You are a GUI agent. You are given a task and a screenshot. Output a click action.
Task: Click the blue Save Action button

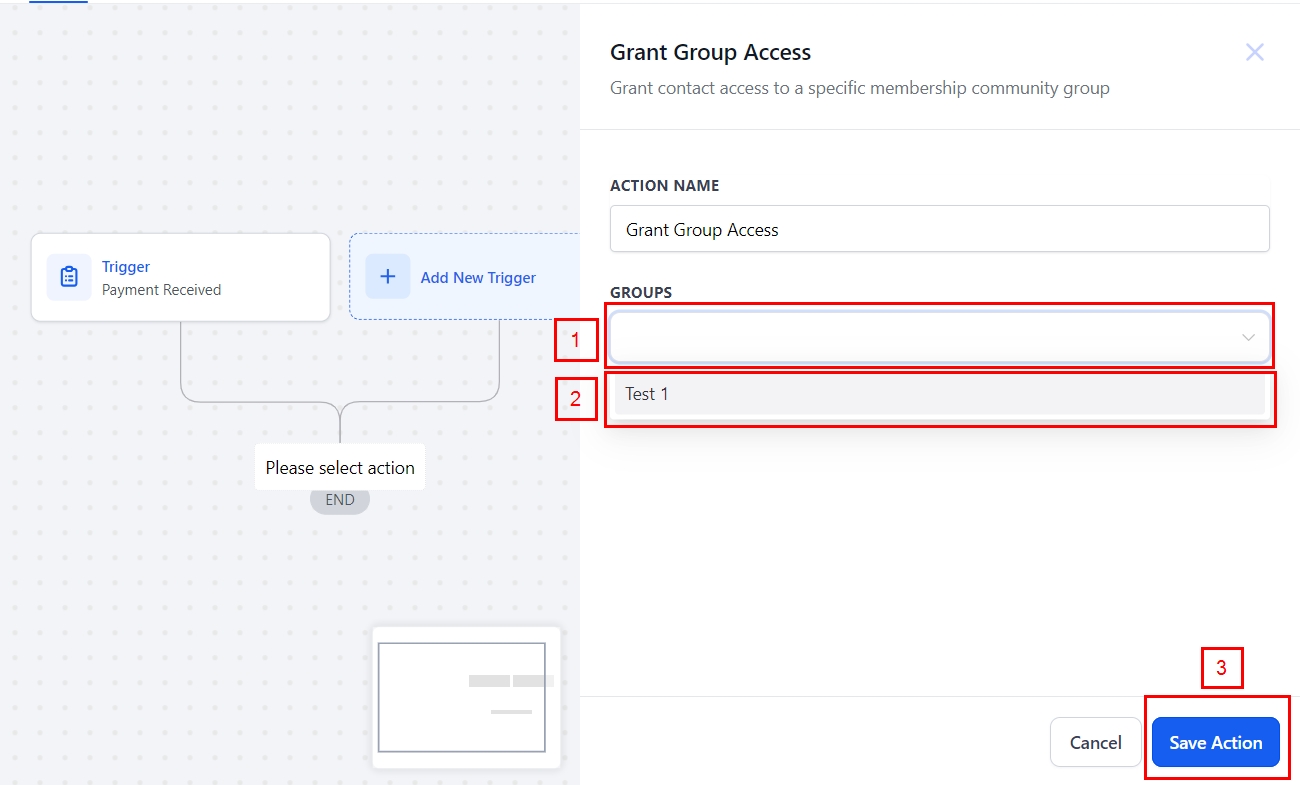coord(1215,743)
